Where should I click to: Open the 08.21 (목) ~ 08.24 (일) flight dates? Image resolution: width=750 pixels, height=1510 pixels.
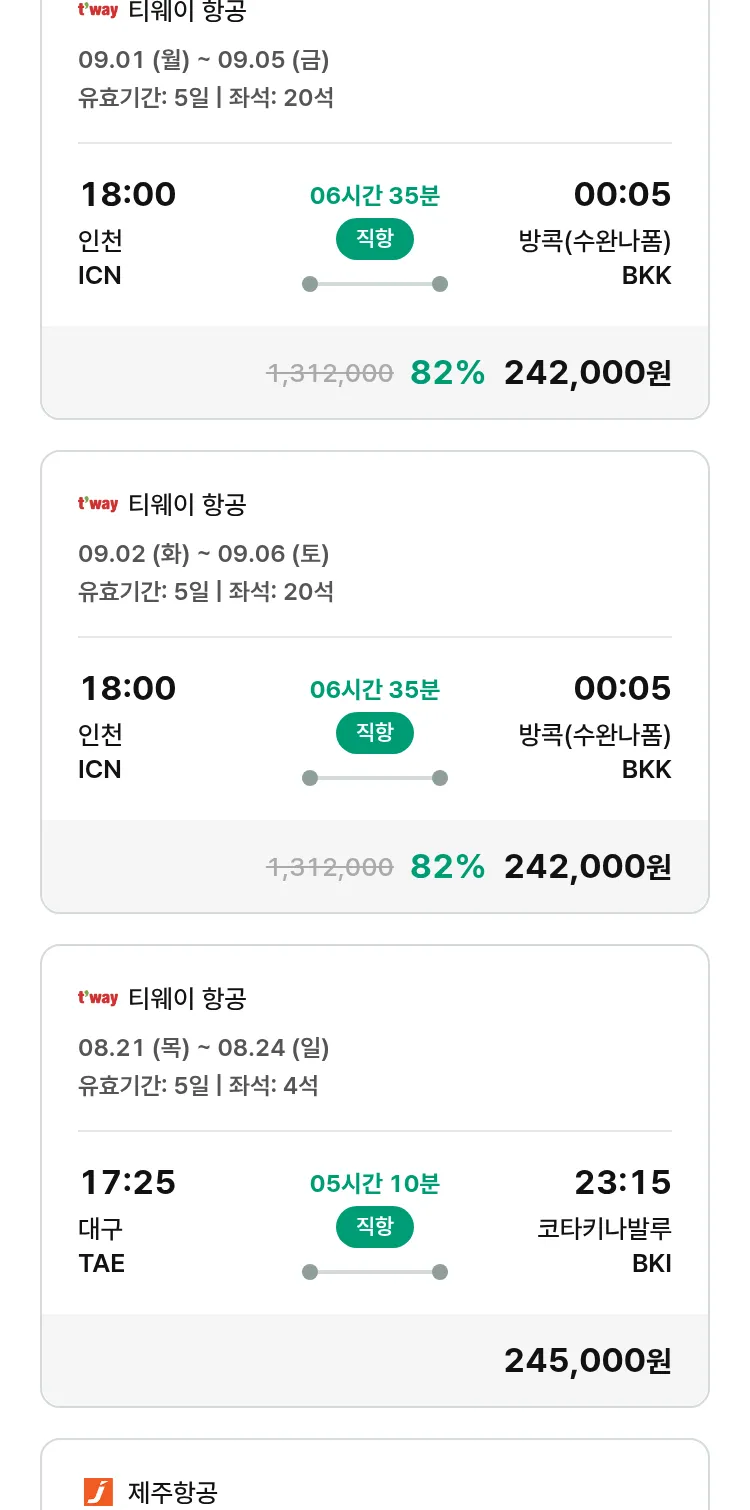click(203, 1047)
